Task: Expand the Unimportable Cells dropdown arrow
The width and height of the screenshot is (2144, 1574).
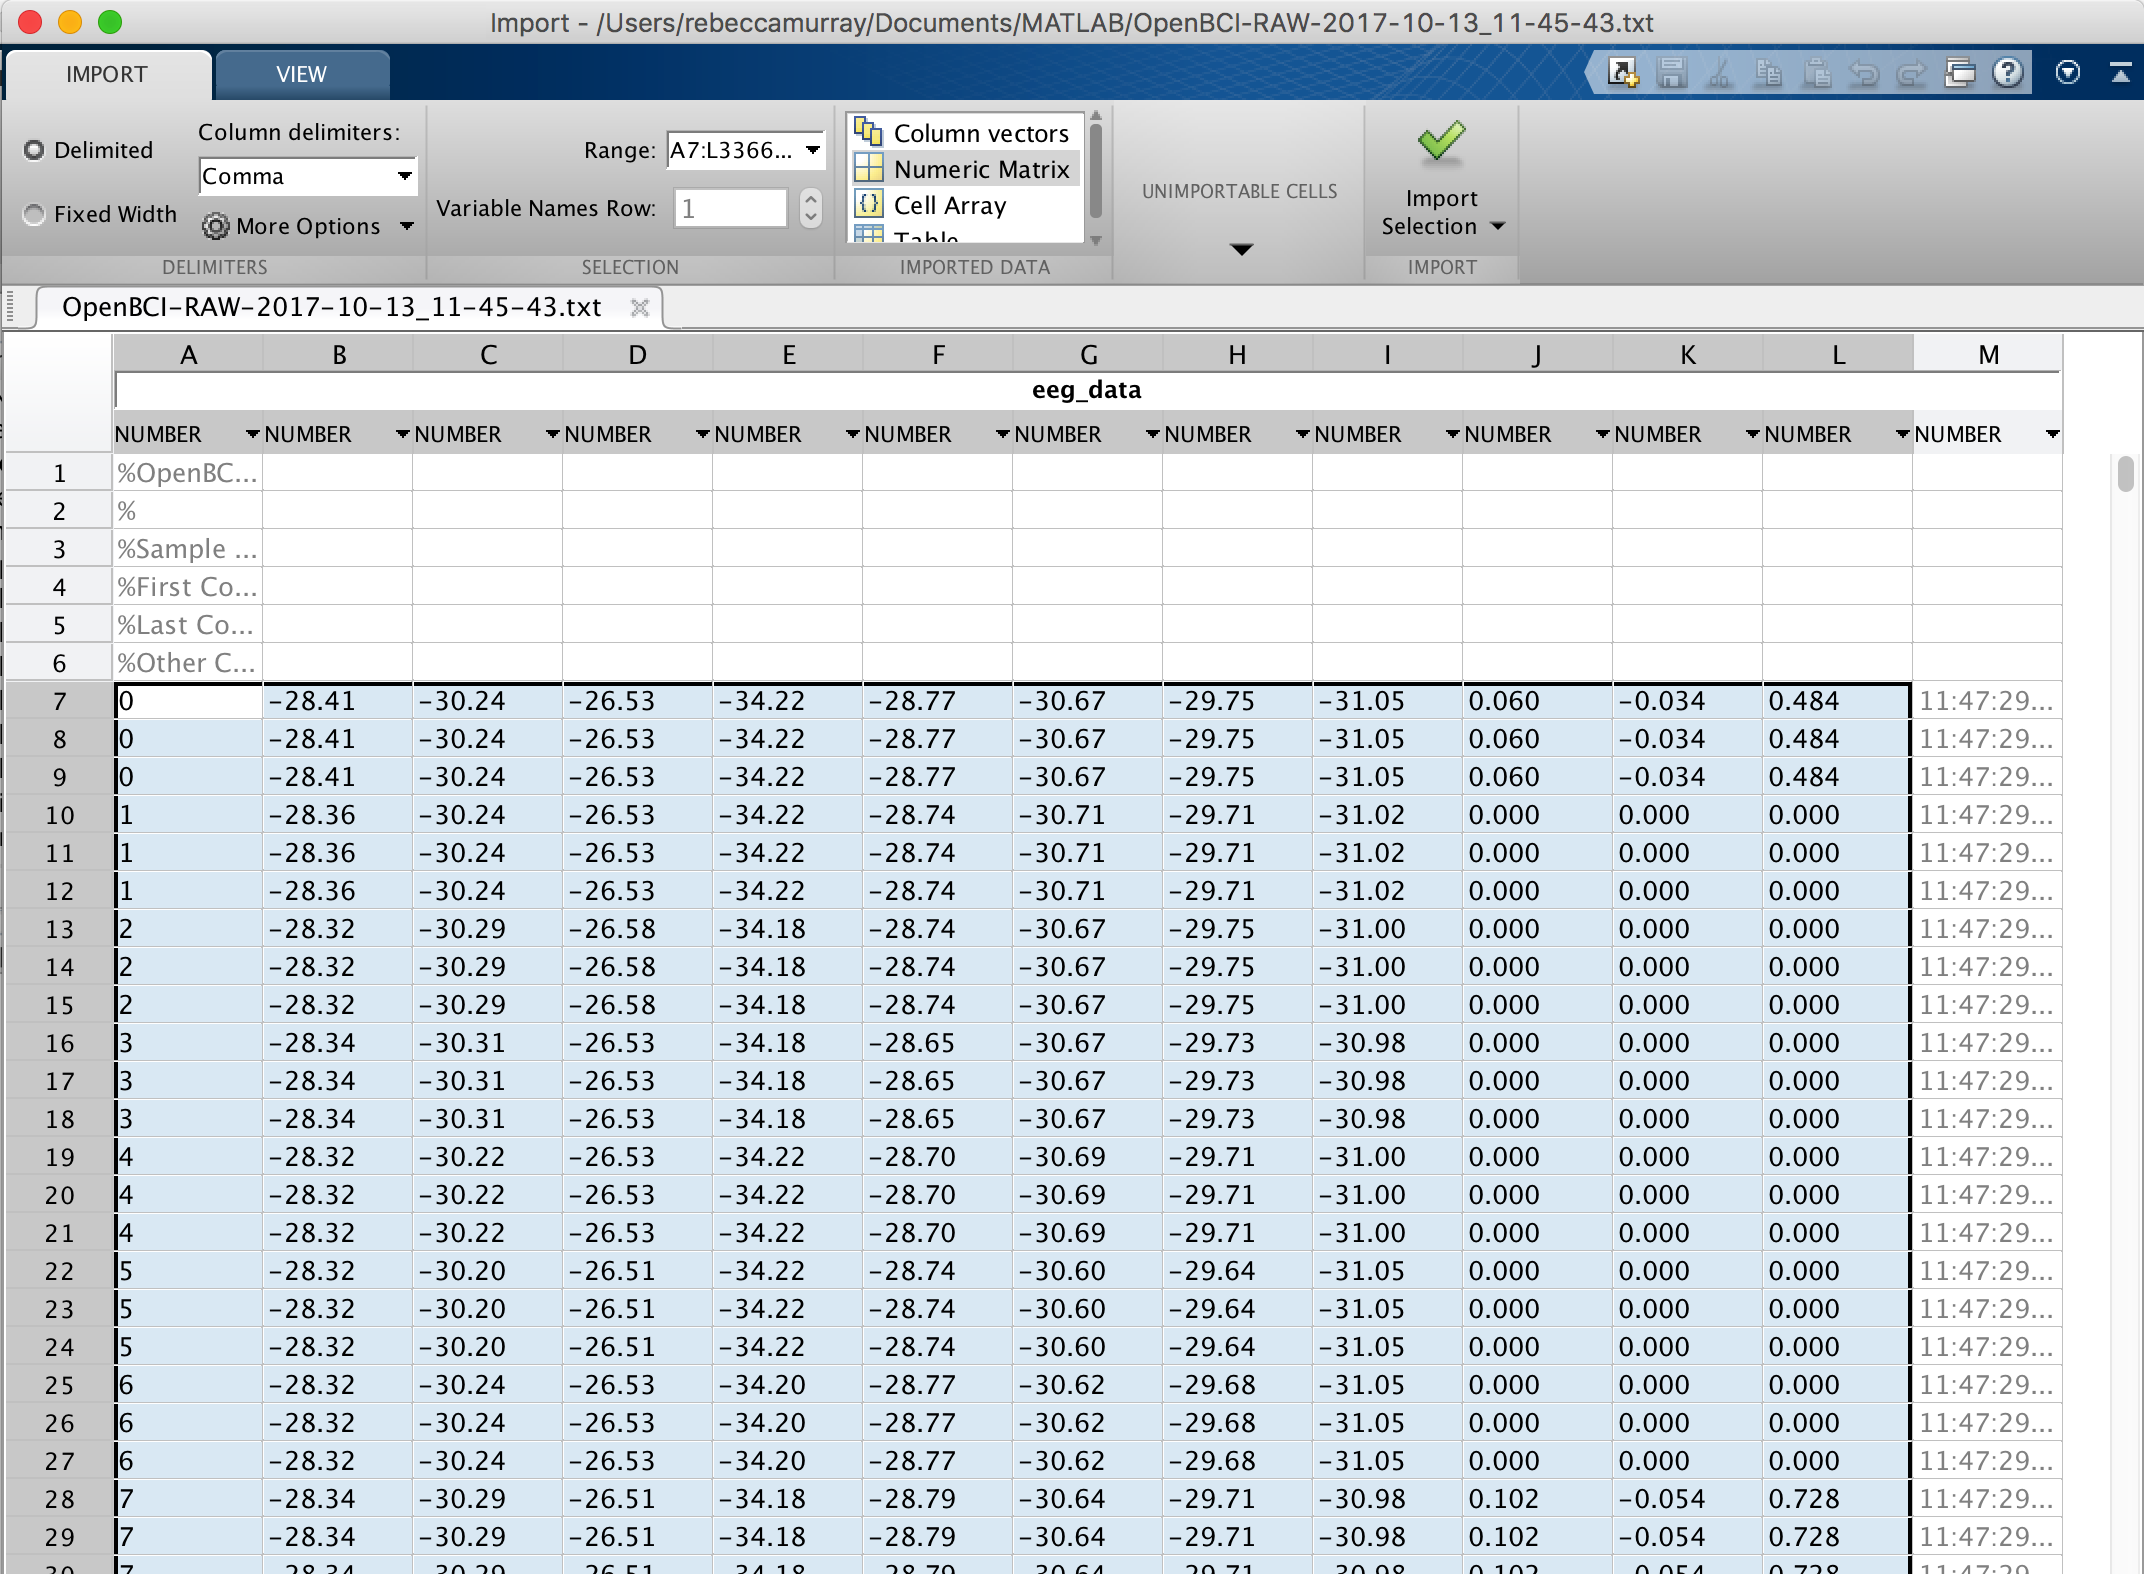Action: 1240,249
